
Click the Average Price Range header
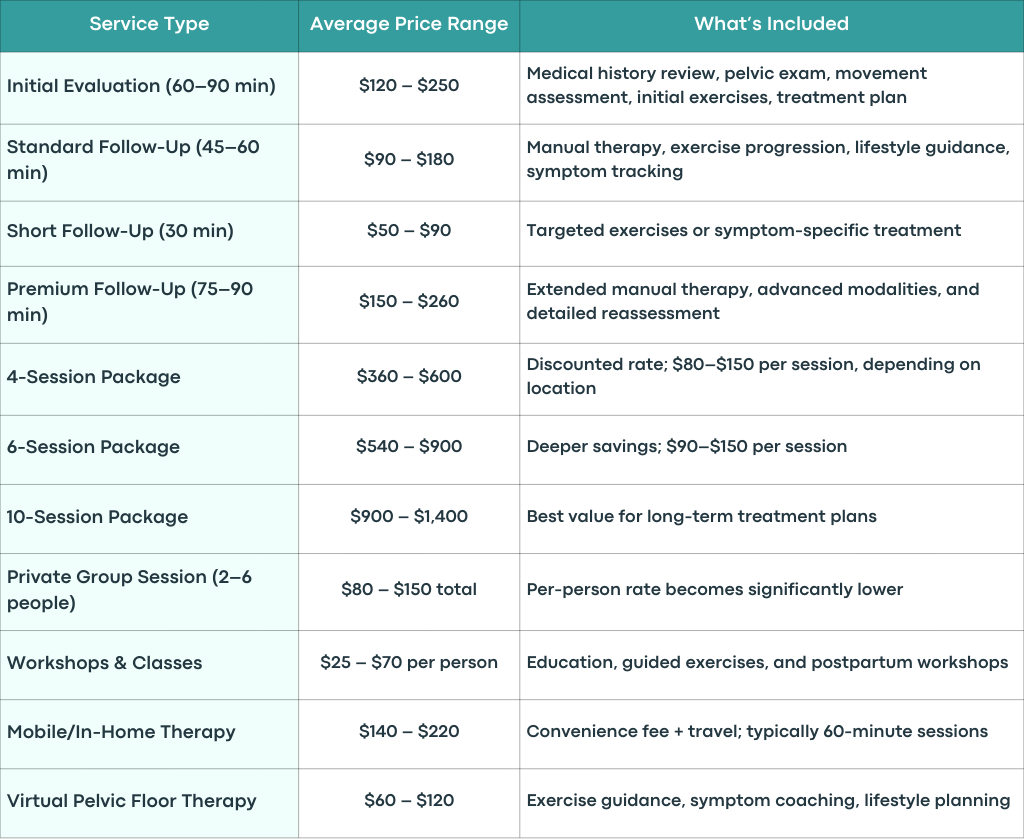(x=409, y=24)
